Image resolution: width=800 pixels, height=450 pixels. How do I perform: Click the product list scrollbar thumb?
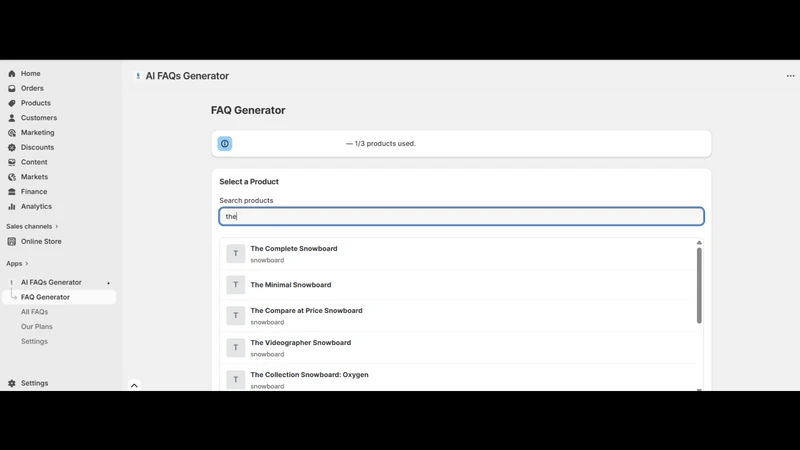coord(699,285)
